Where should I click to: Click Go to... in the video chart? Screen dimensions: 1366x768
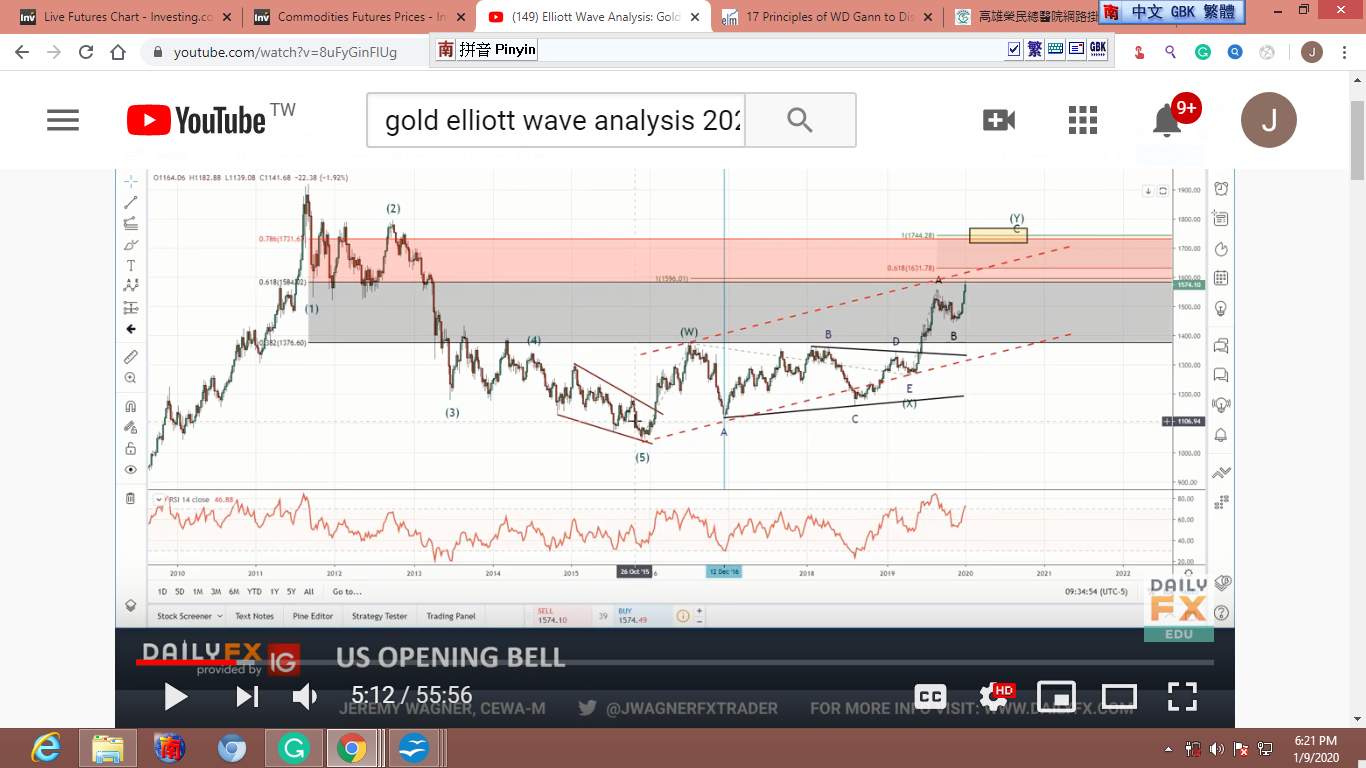347,592
